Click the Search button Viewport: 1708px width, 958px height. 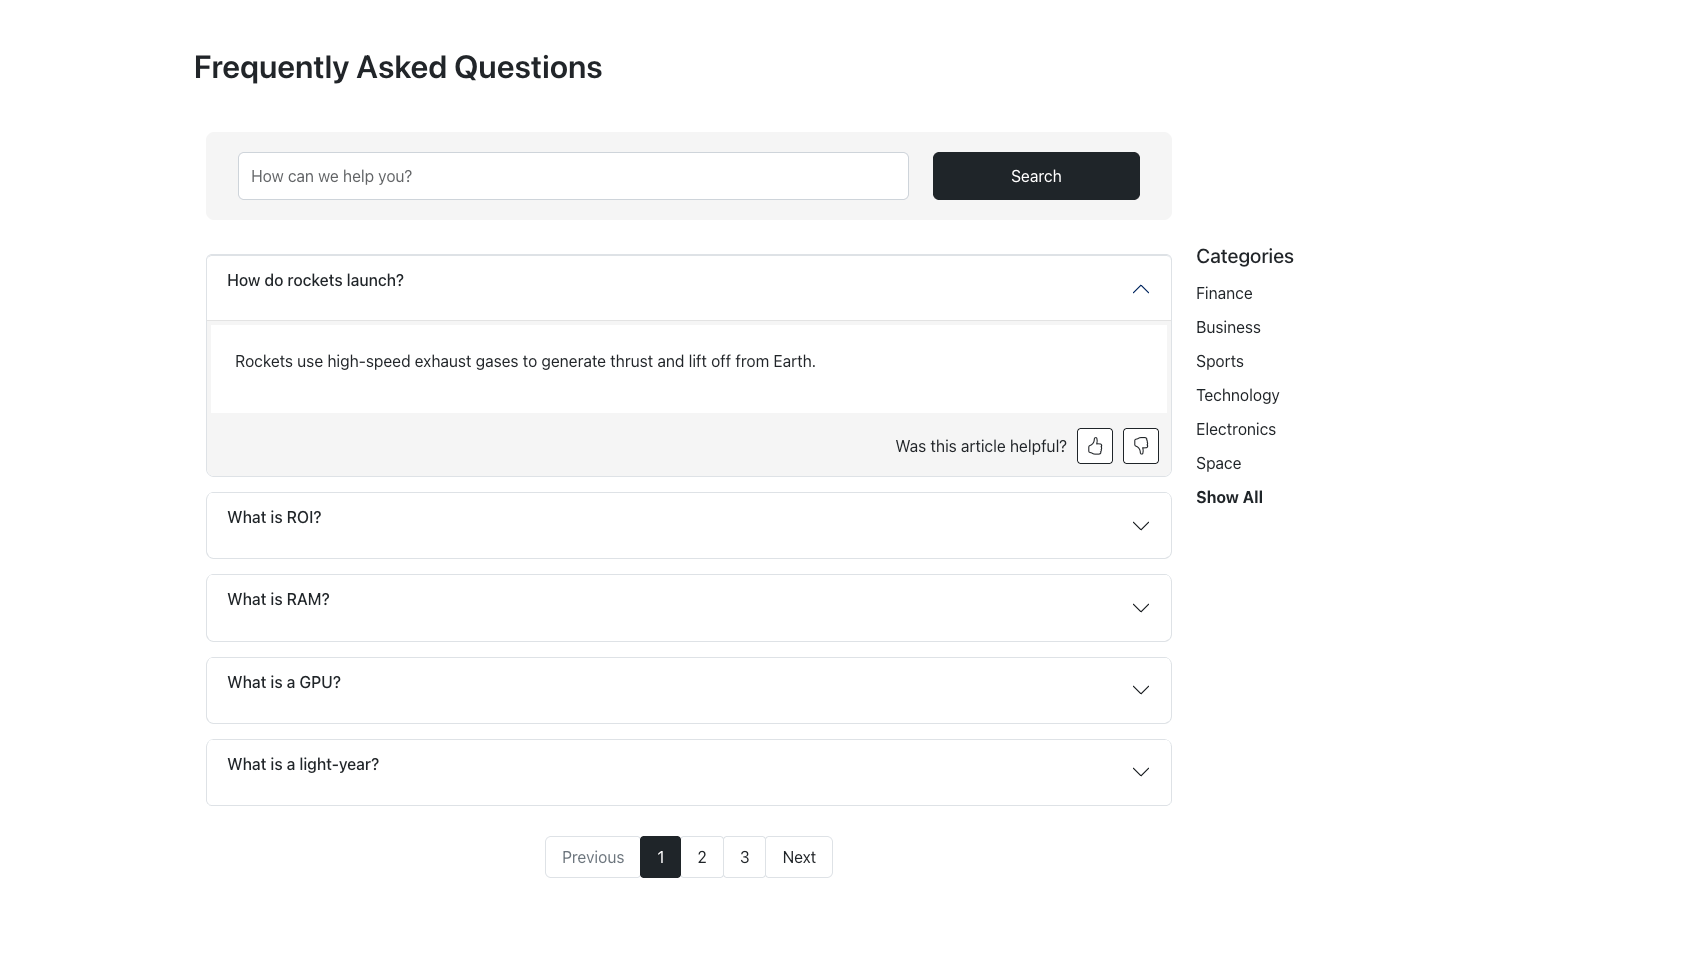[1035, 176]
